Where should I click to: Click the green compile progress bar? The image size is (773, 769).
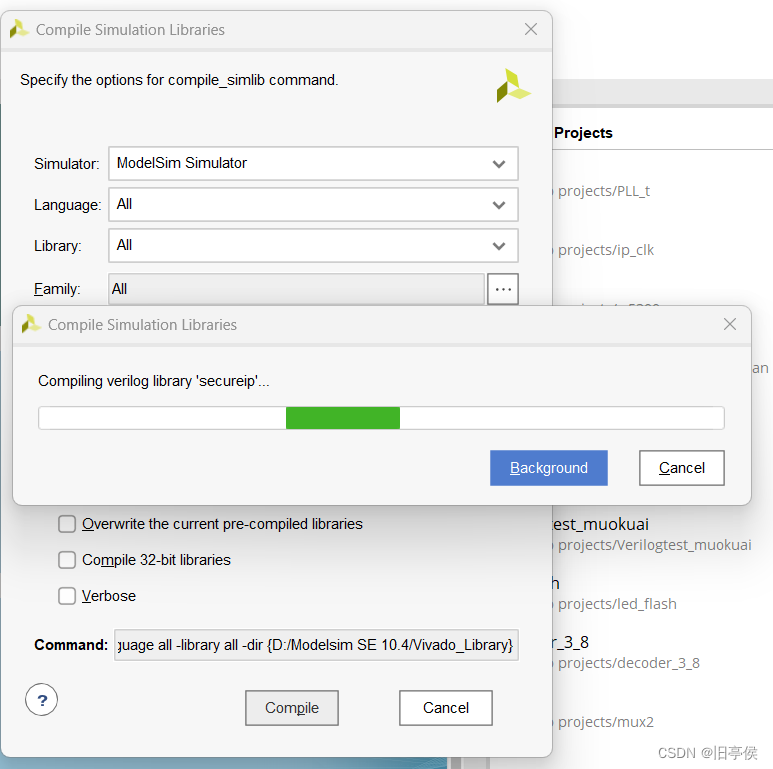coord(381,418)
